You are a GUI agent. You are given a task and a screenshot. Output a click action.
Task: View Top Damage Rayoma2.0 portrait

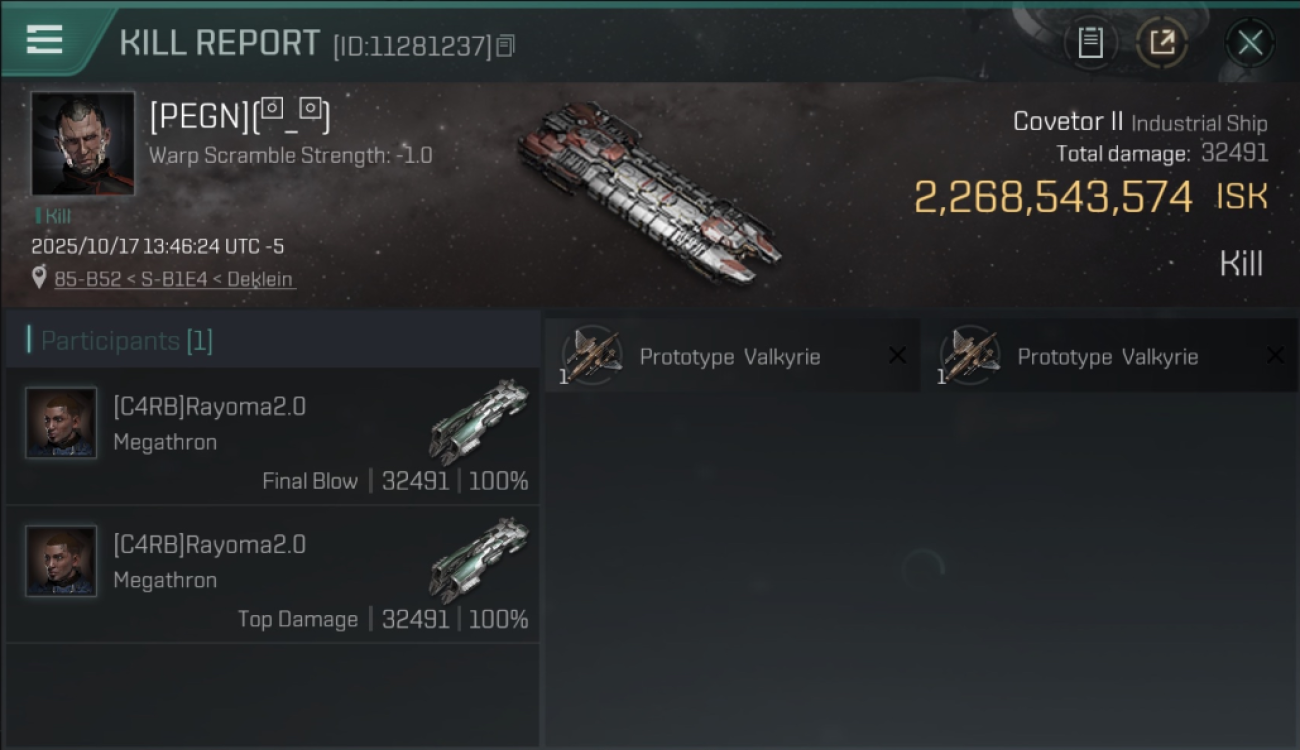(61, 561)
